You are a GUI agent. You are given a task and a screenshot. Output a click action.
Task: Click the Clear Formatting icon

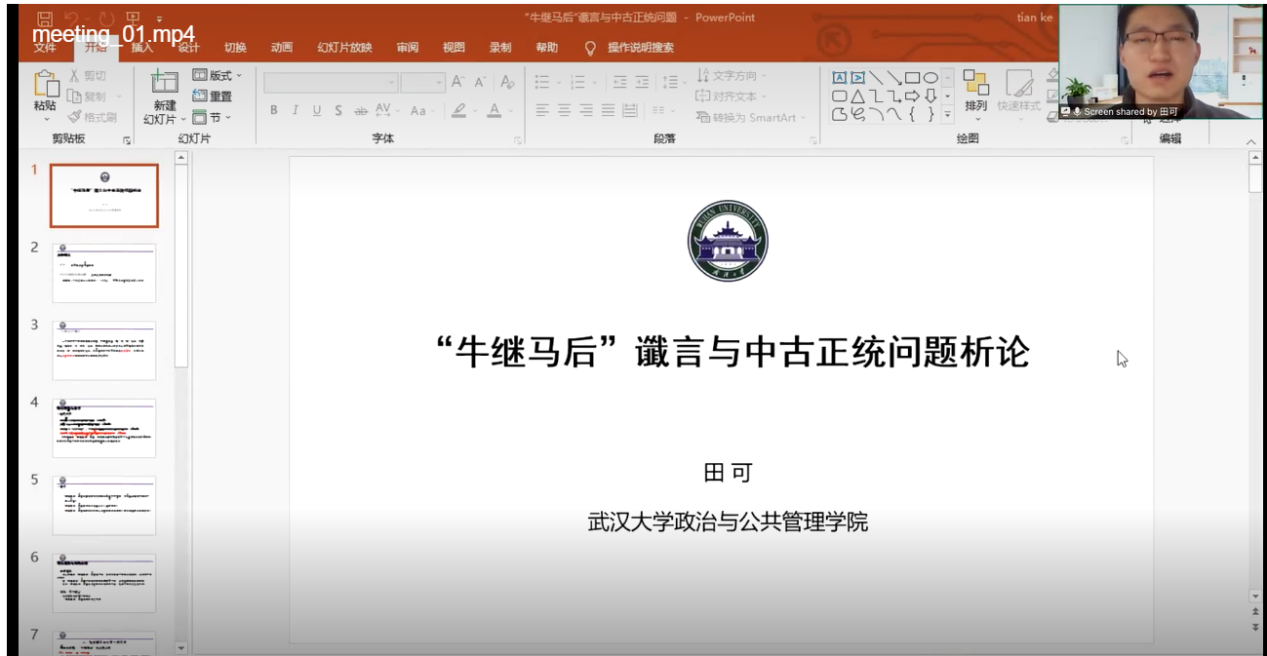tap(508, 82)
